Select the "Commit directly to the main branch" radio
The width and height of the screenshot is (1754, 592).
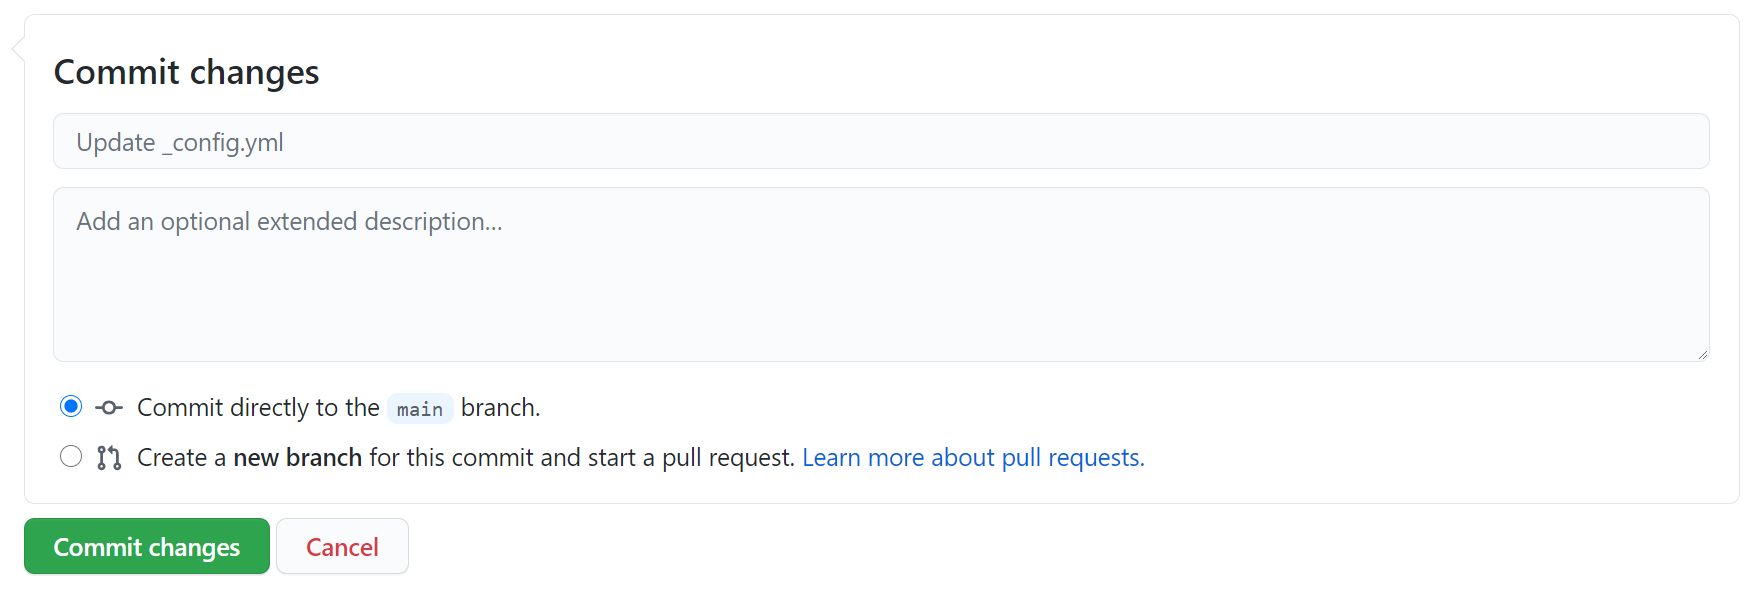coord(71,406)
